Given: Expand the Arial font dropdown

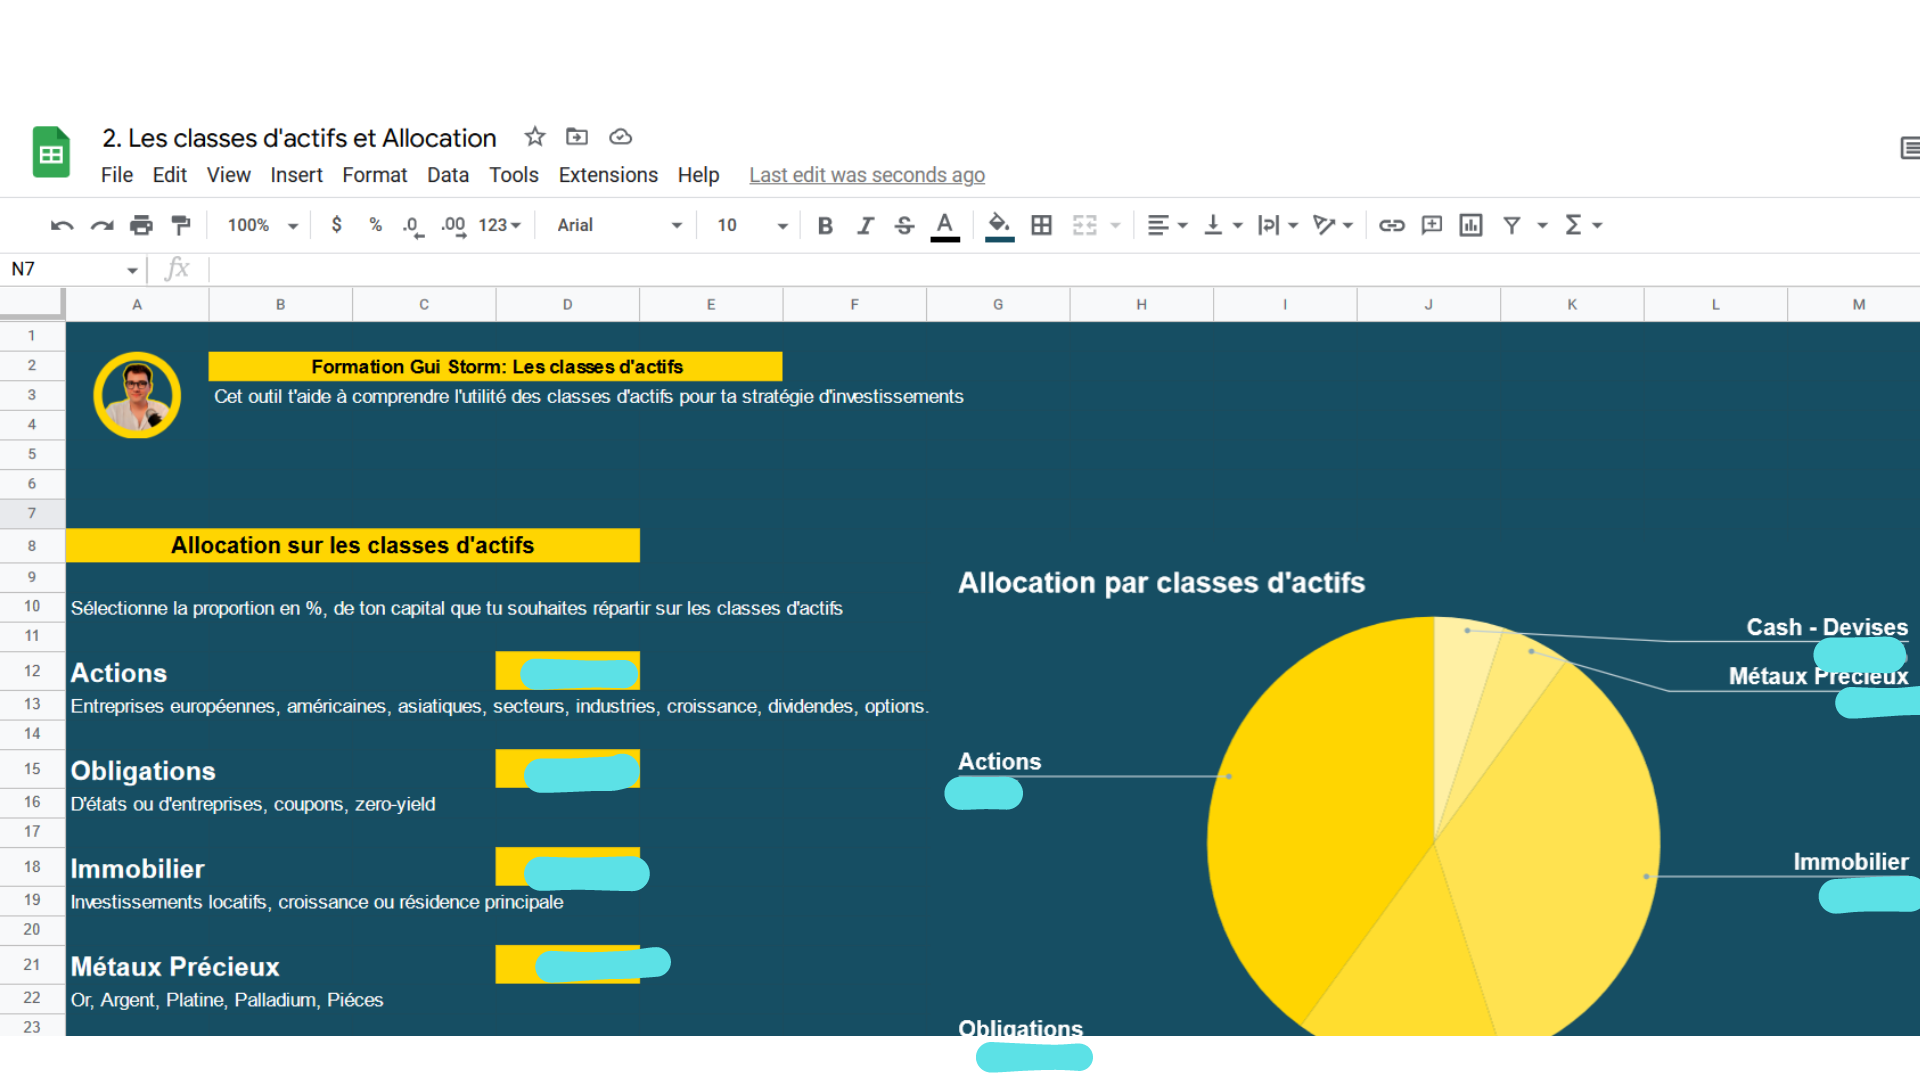Looking at the screenshot, I should [x=619, y=226].
